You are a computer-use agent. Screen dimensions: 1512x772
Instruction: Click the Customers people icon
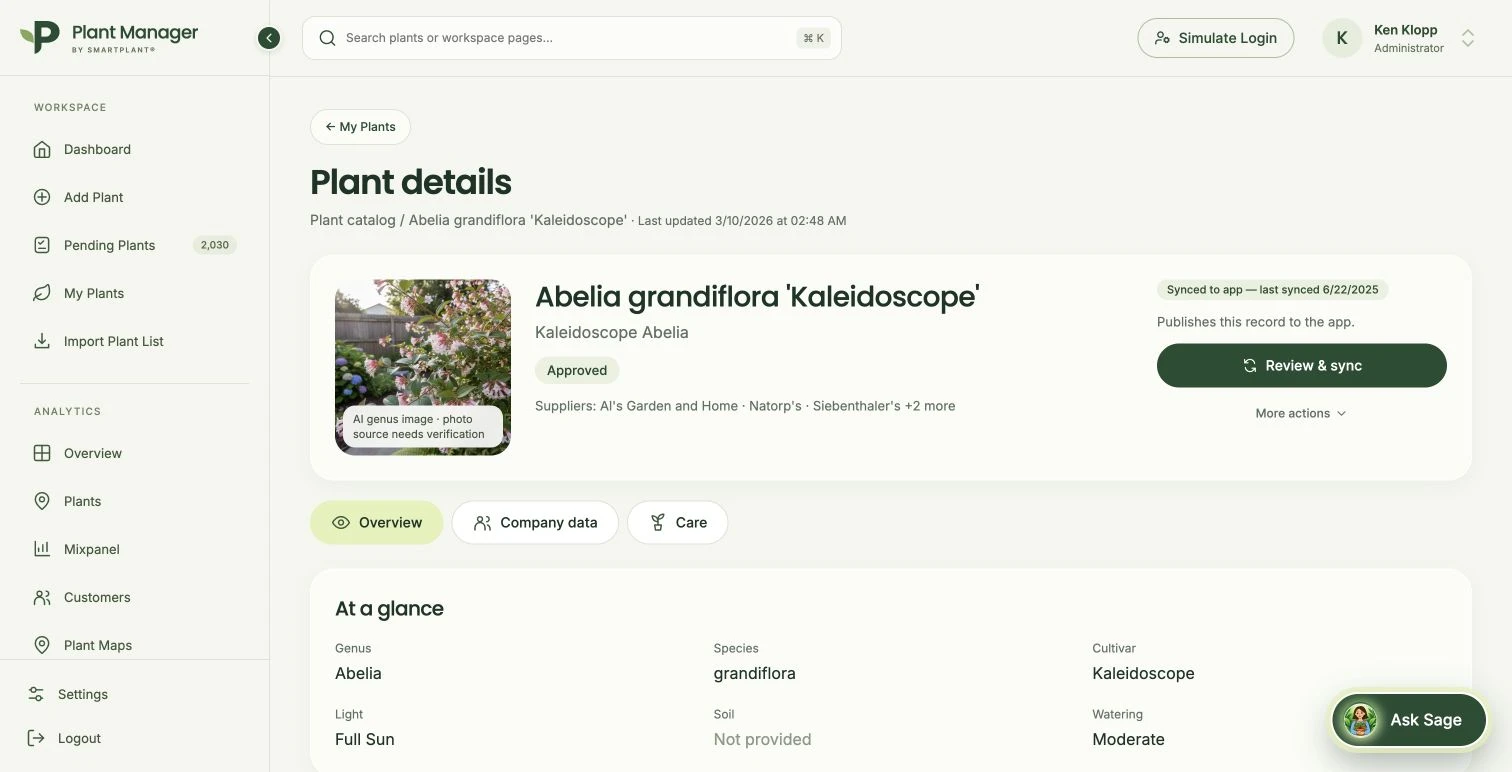[x=42, y=597]
